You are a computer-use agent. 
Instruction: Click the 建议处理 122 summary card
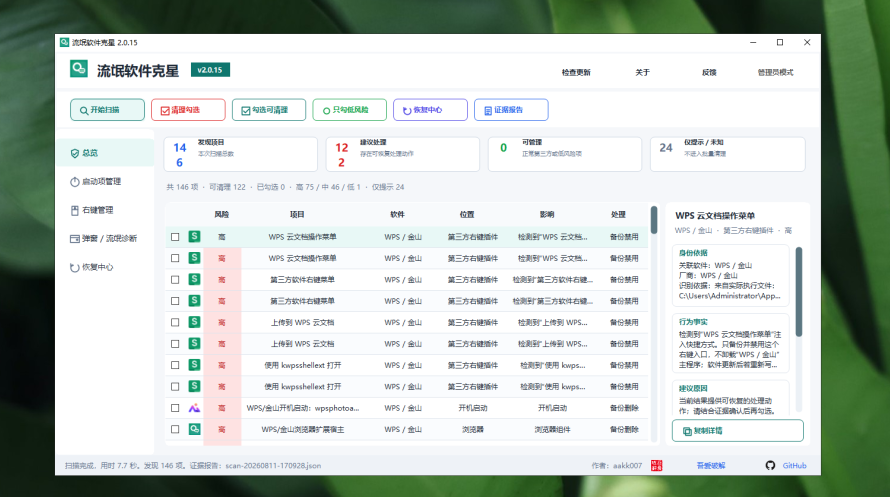(402, 154)
